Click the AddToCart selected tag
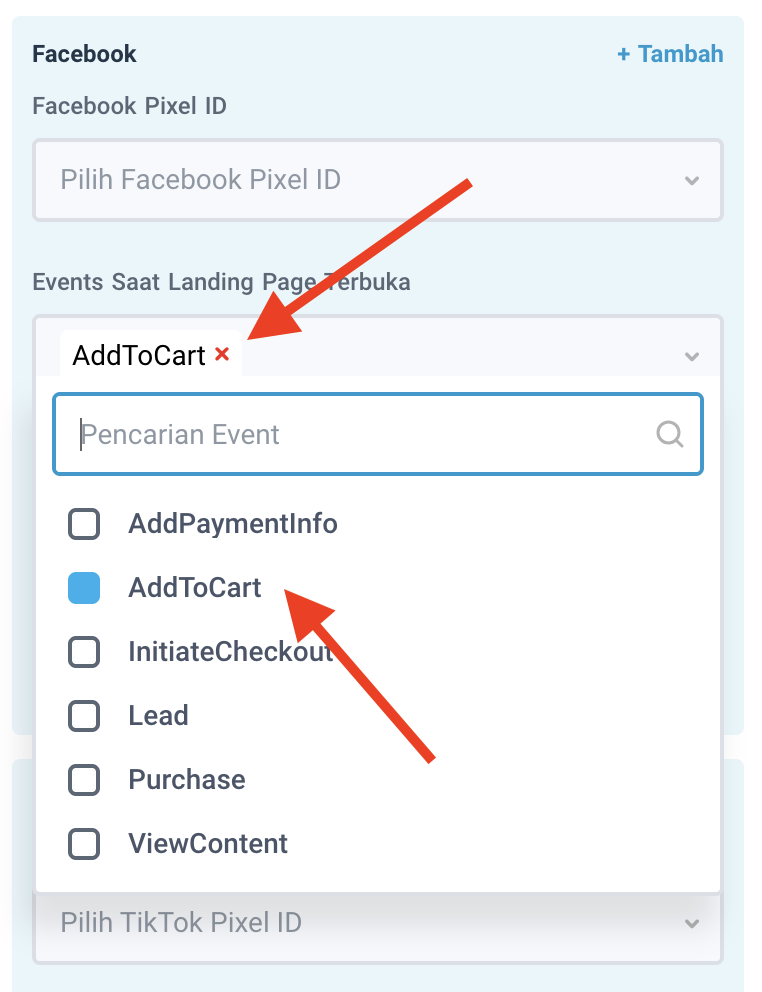The image size is (762, 992). (x=139, y=355)
